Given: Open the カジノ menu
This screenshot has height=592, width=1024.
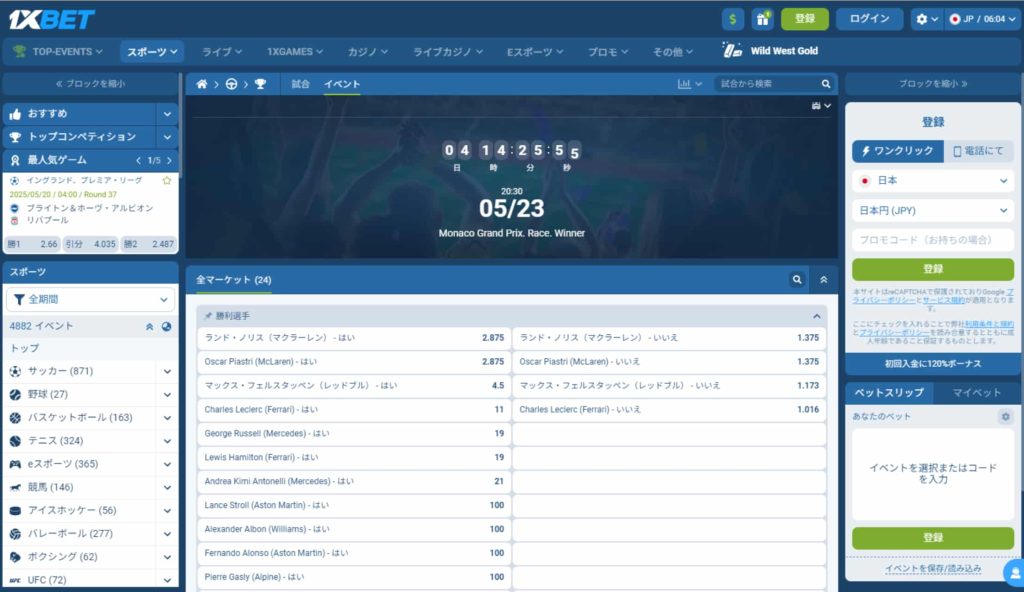Looking at the screenshot, I should click(x=367, y=52).
